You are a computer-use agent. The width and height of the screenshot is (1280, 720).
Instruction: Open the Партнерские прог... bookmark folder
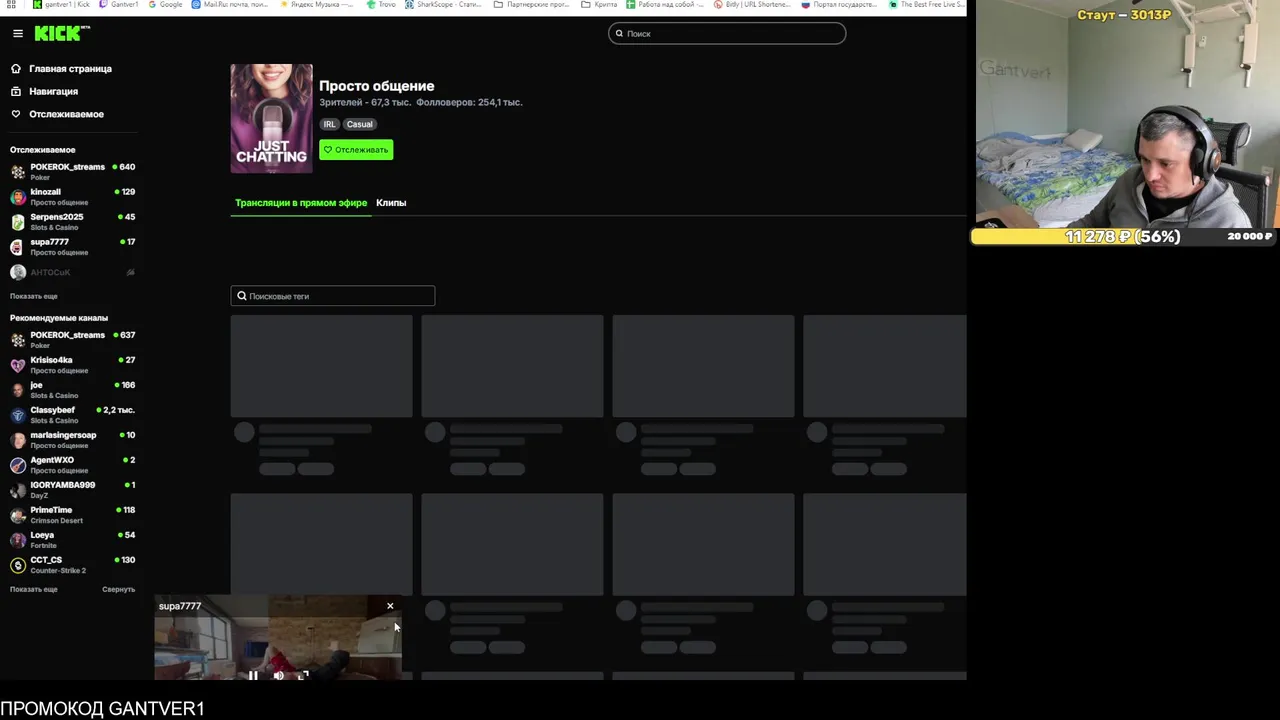tap(532, 5)
